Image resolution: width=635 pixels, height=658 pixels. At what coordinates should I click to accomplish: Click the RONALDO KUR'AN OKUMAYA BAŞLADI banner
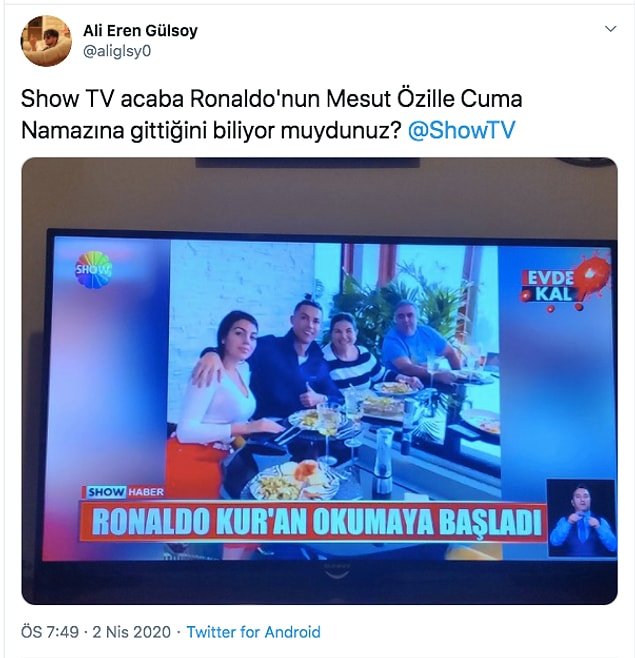pos(316,522)
